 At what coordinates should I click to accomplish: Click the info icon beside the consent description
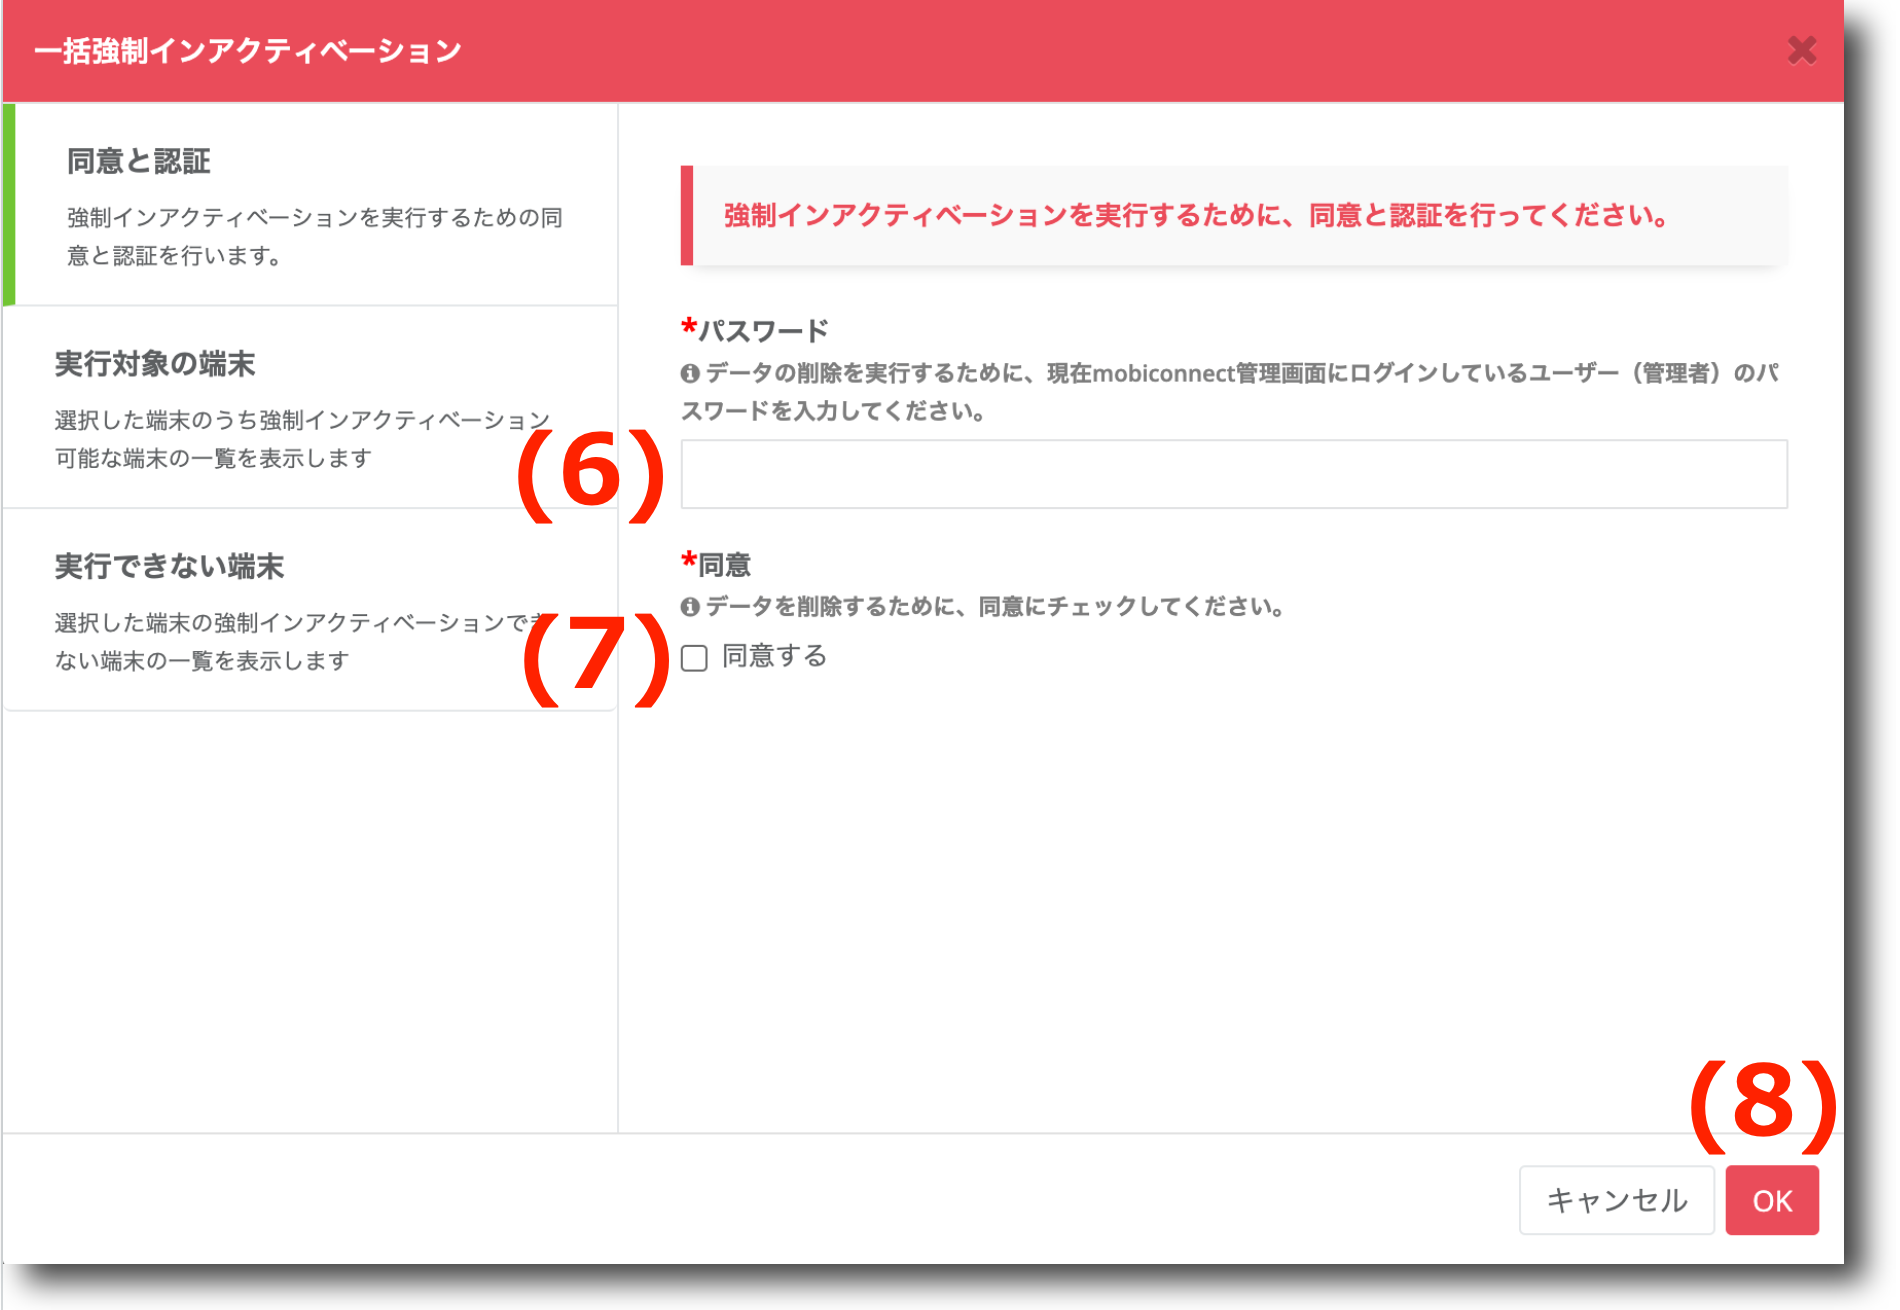click(x=690, y=607)
